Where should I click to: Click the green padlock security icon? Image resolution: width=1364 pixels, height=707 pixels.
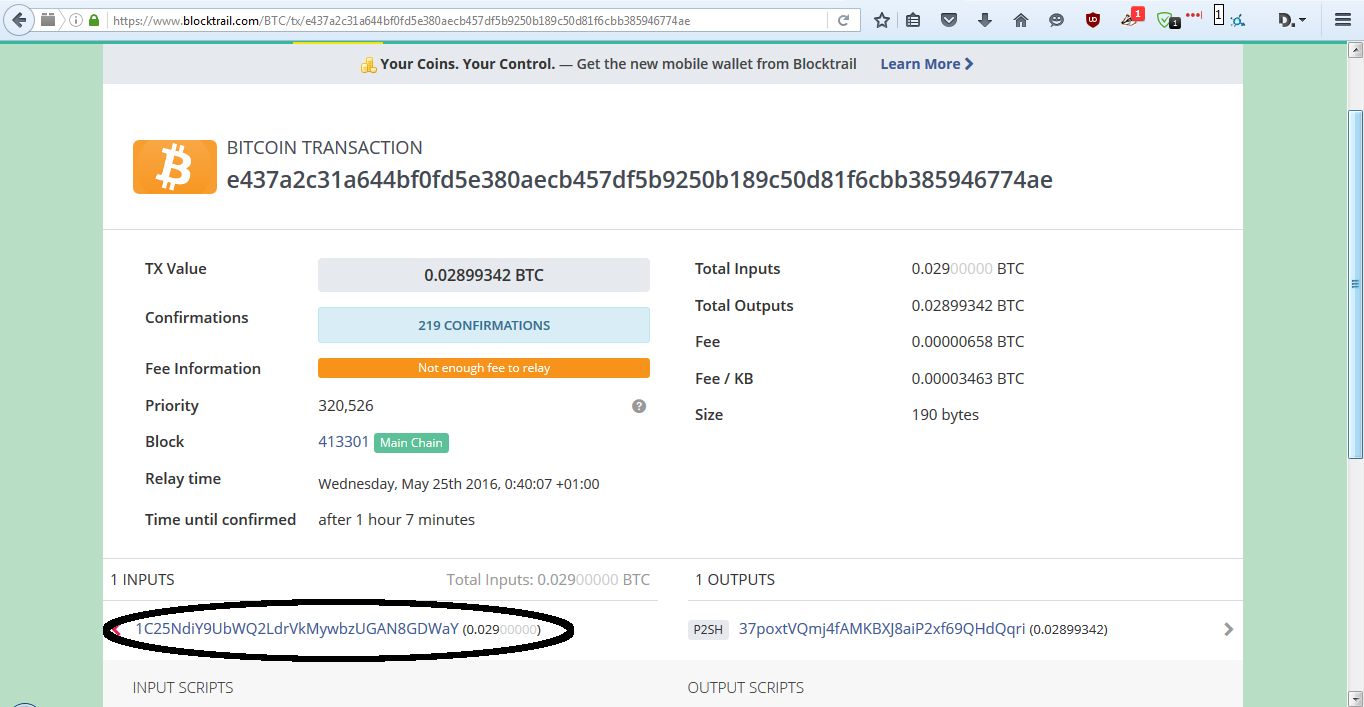(94, 20)
